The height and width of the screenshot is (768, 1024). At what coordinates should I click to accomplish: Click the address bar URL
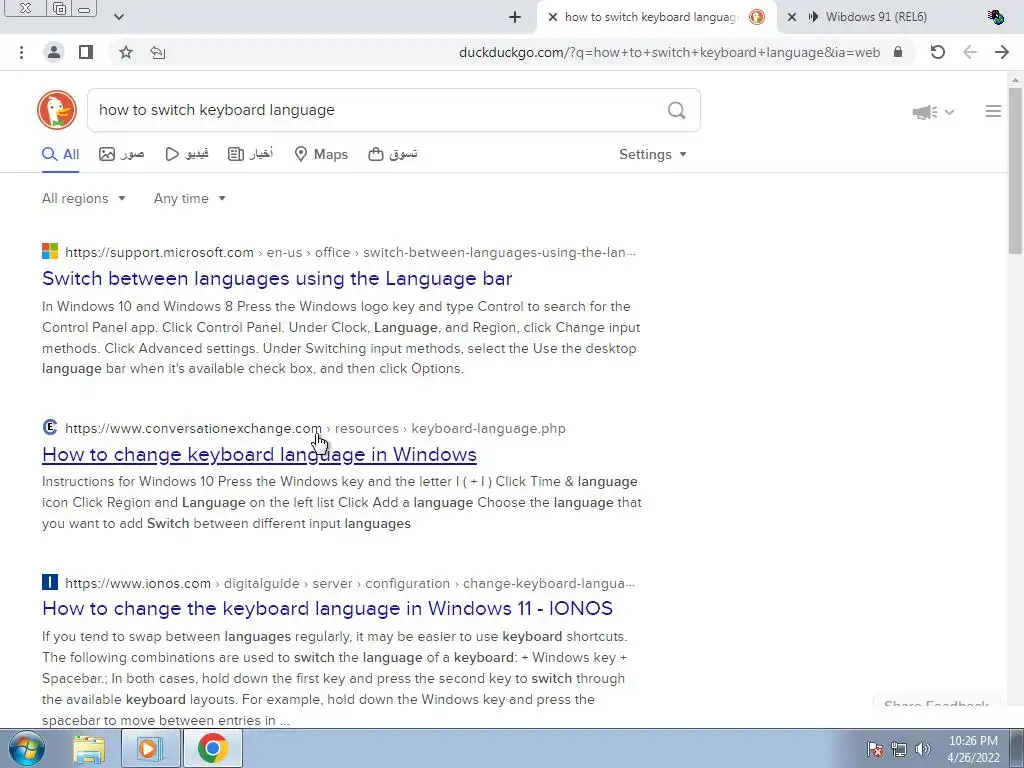(x=669, y=52)
